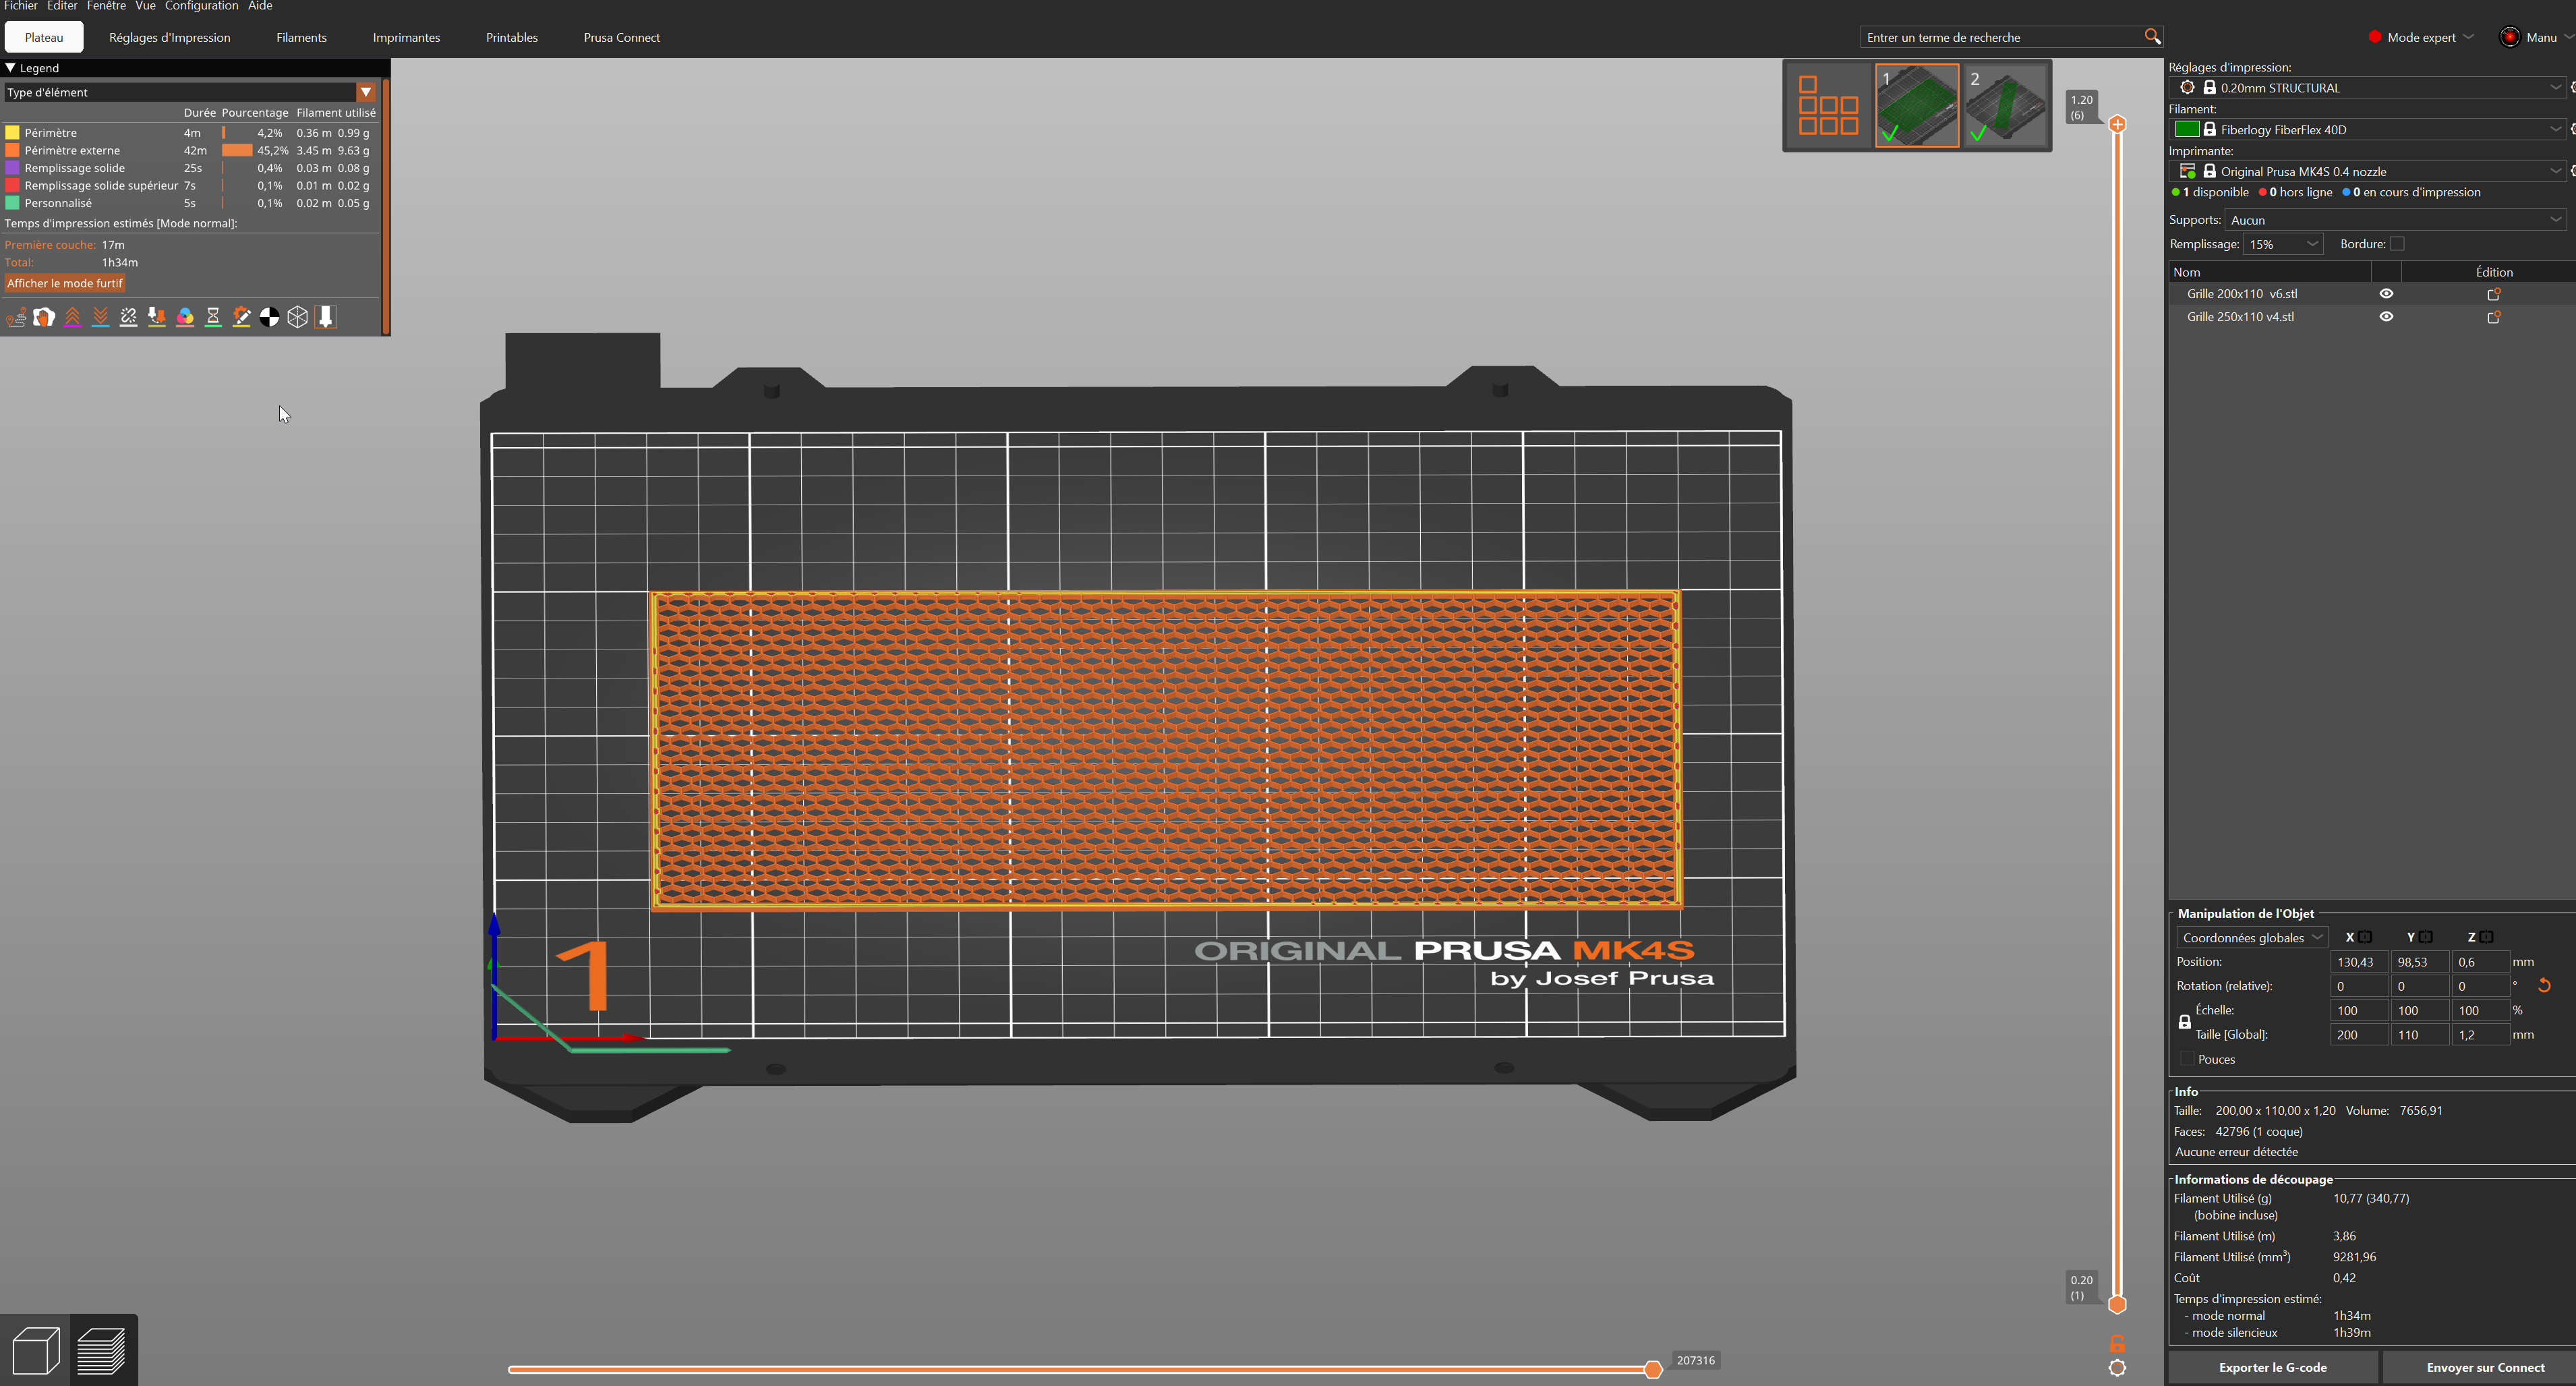Toggle center of gravity black-white circle icon
This screenshot has width=2576, height=1386.
[269, 318]
